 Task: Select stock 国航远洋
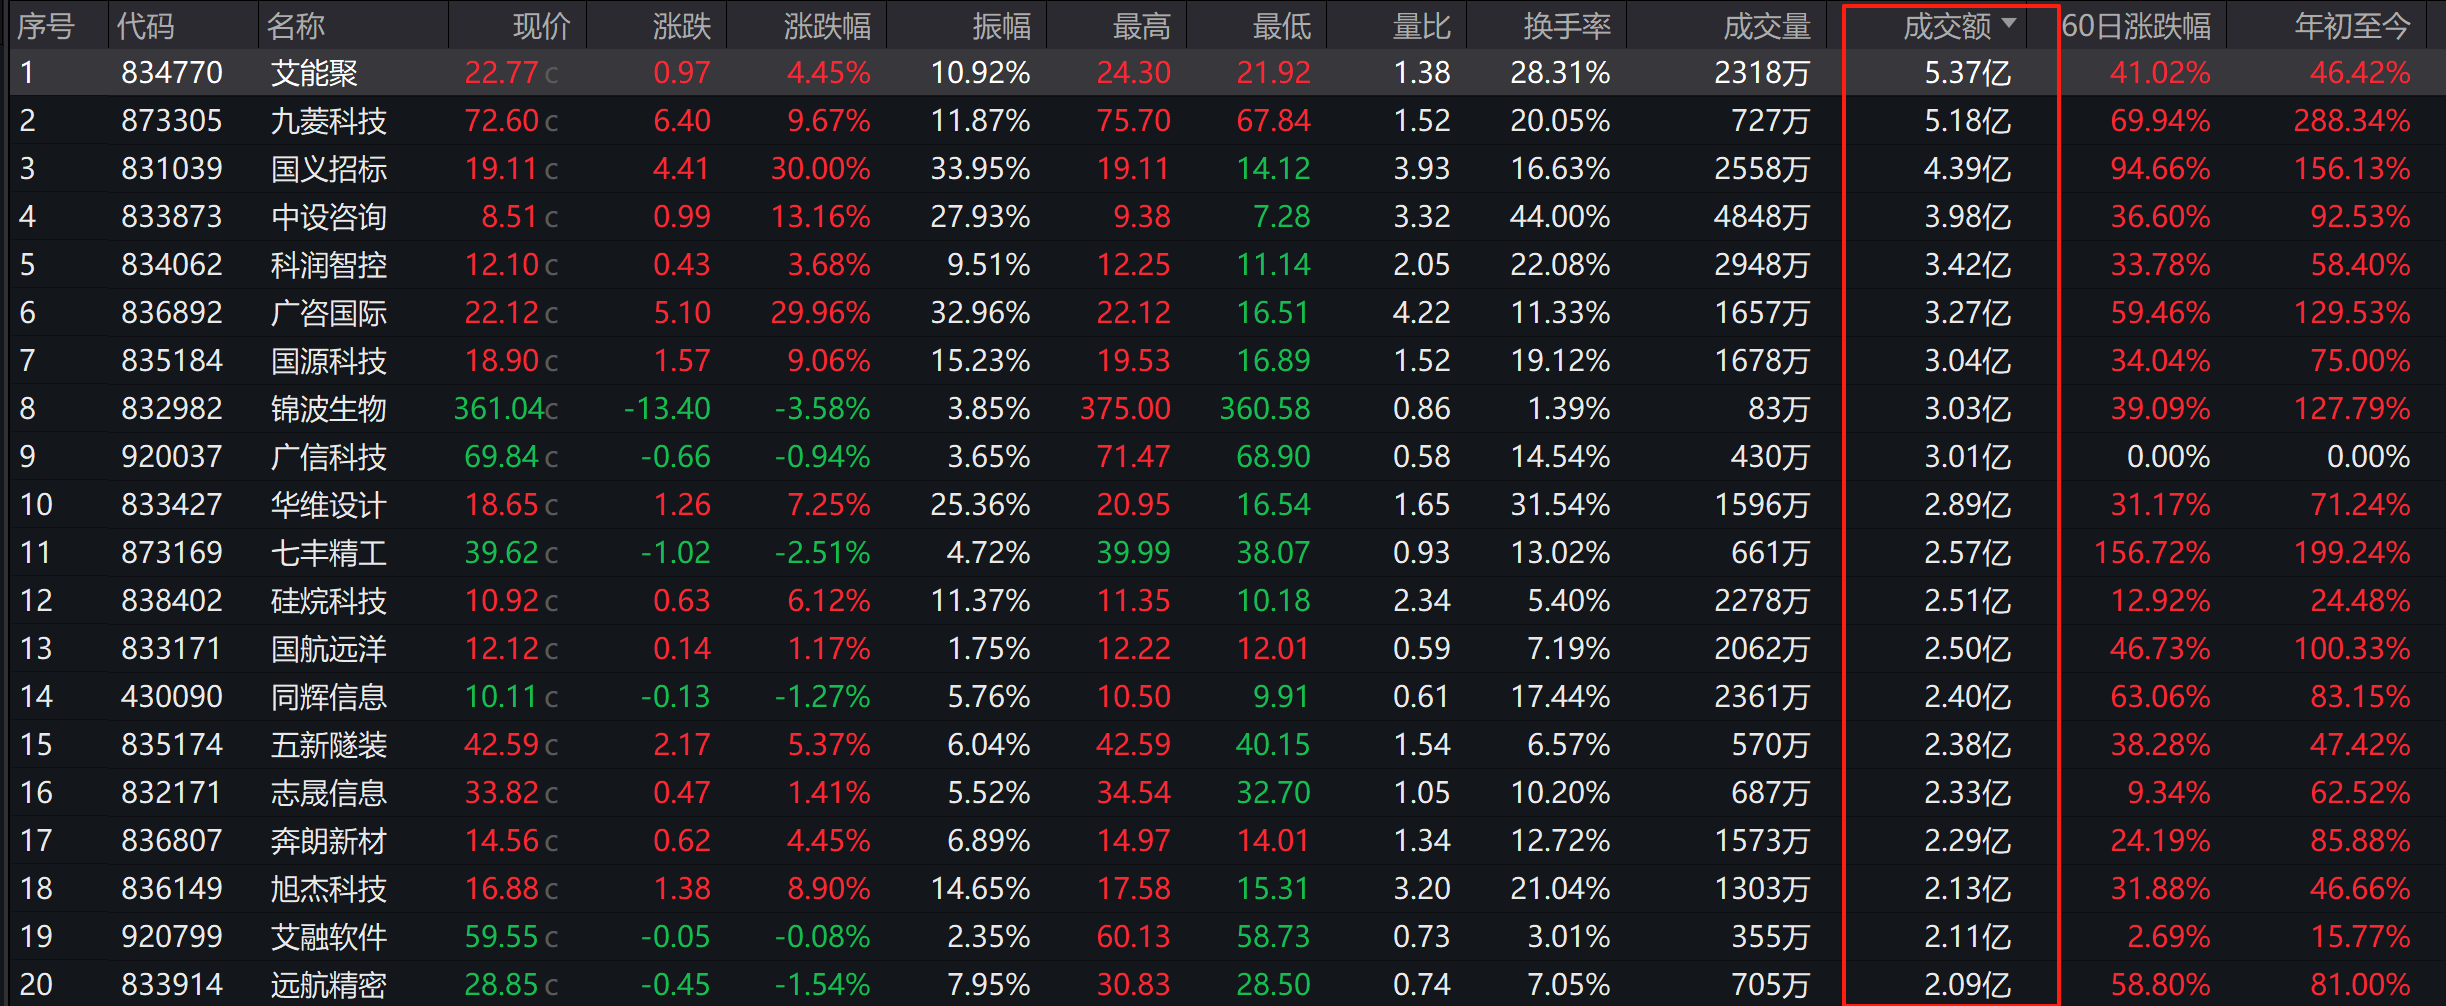pyautogui.click(x=328, y=649)
